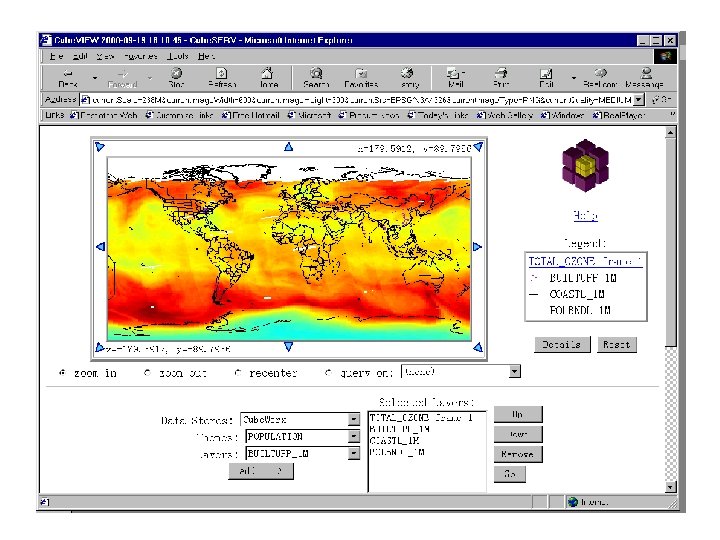The image size is (720, 540).
Task: Move selected layer Up
Action: click(518, 414)
